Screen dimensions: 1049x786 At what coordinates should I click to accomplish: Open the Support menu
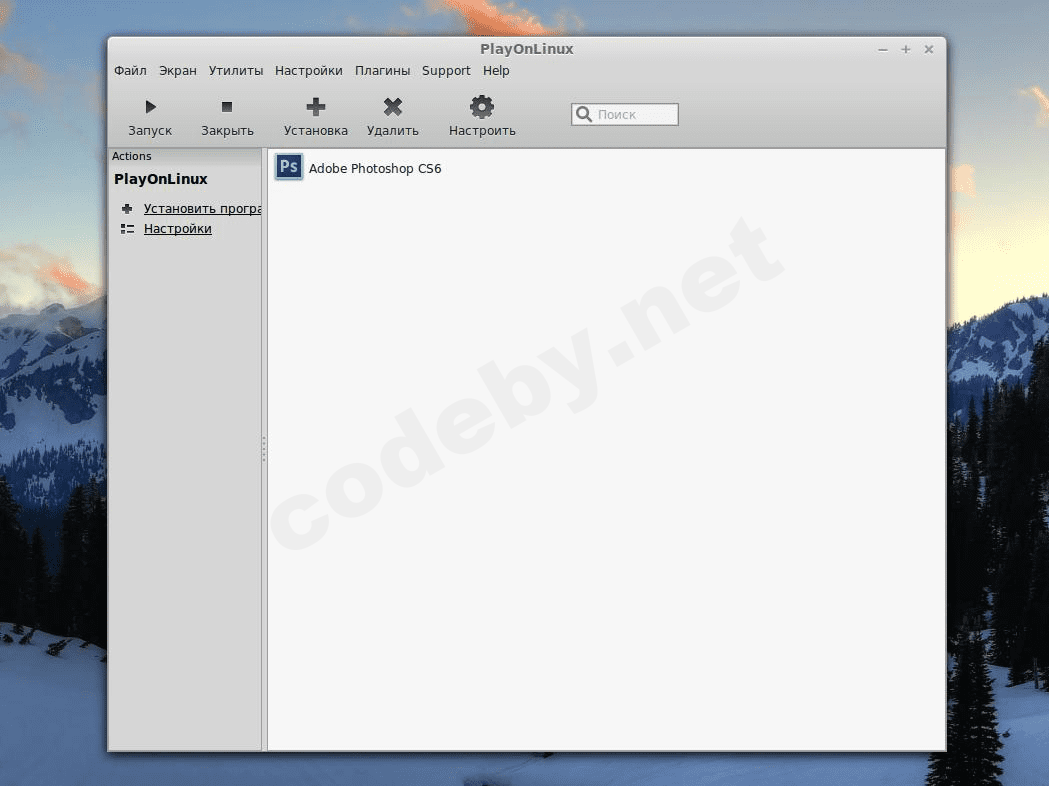point(446,71)
